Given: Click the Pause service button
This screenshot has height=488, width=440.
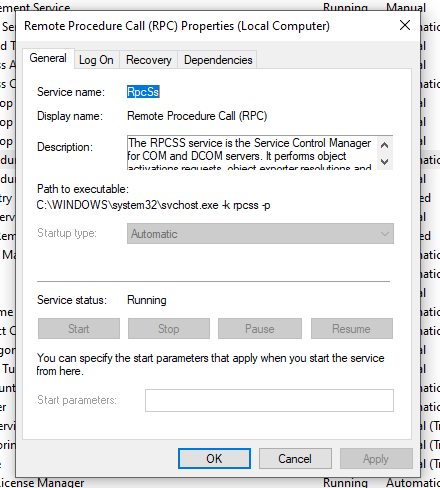Looking at the screenshot, I should point(260,329).
